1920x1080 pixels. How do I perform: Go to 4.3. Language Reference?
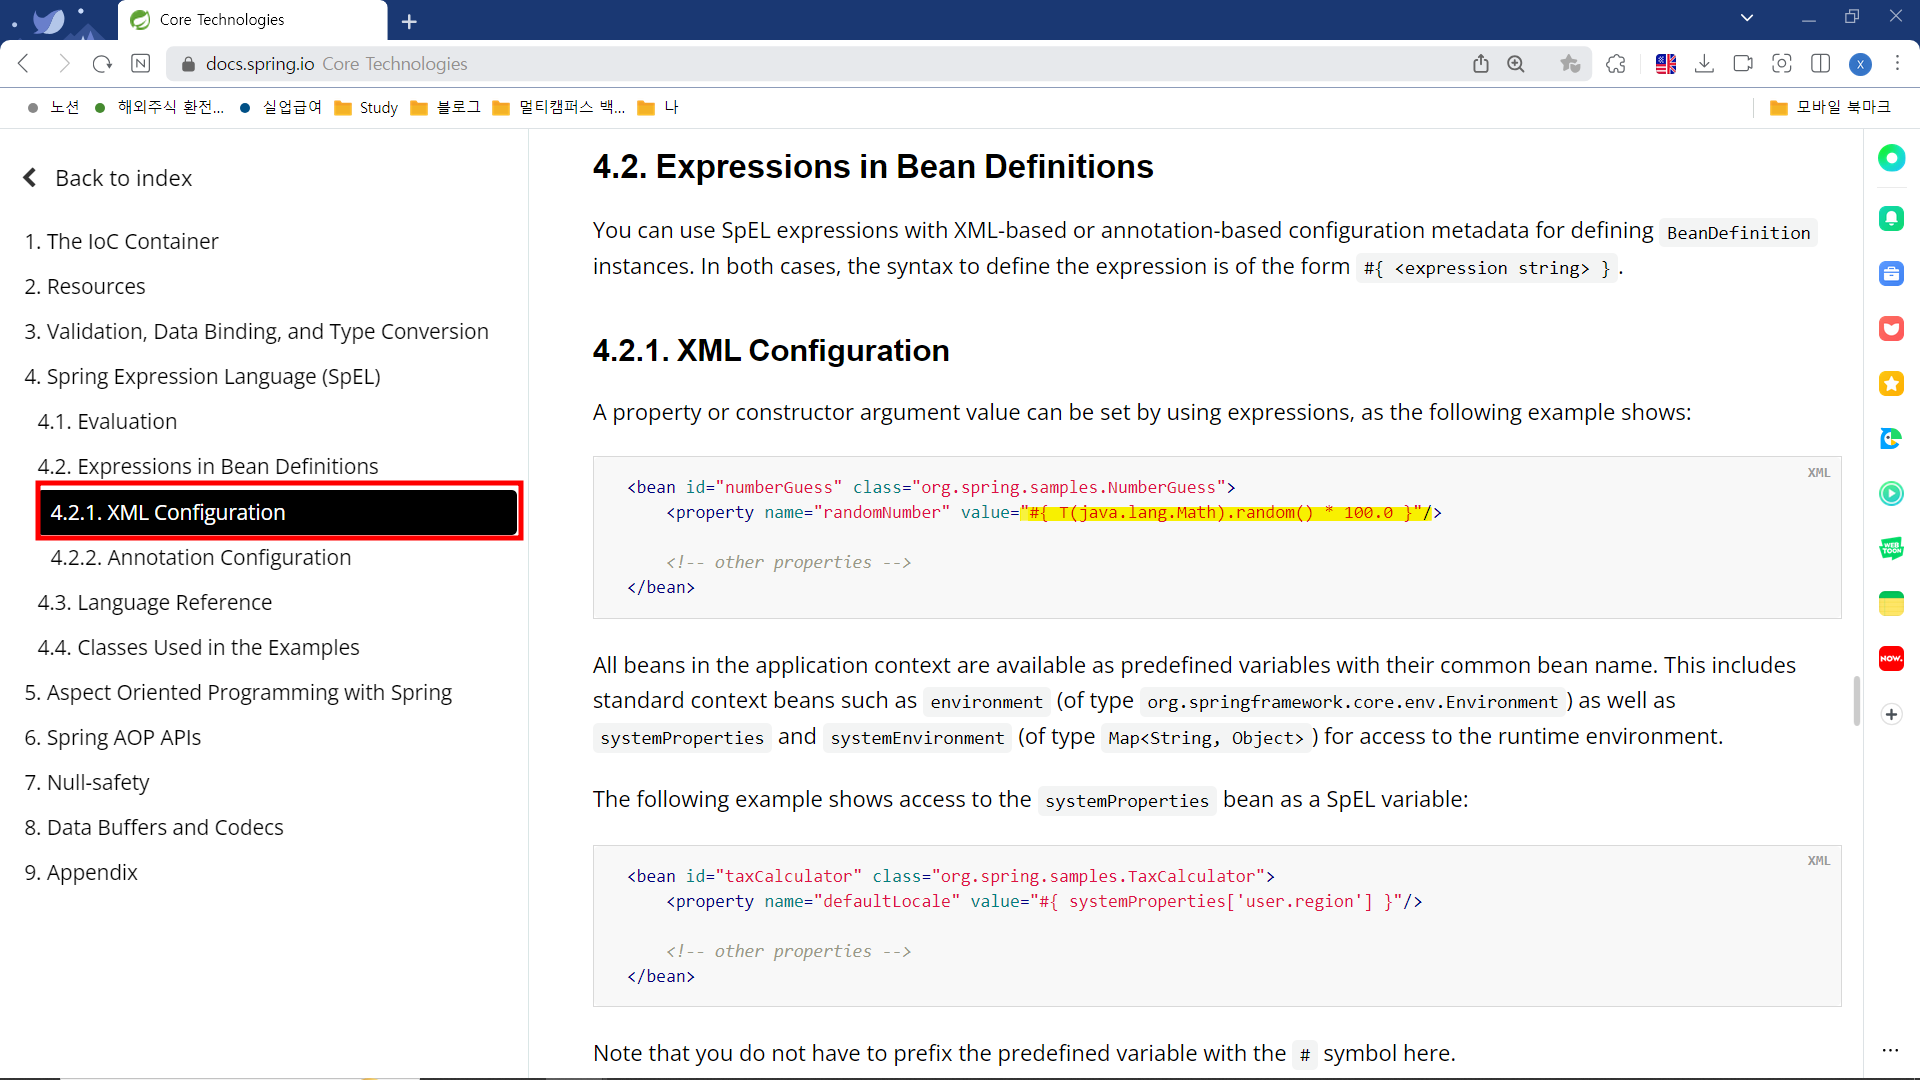155,603
